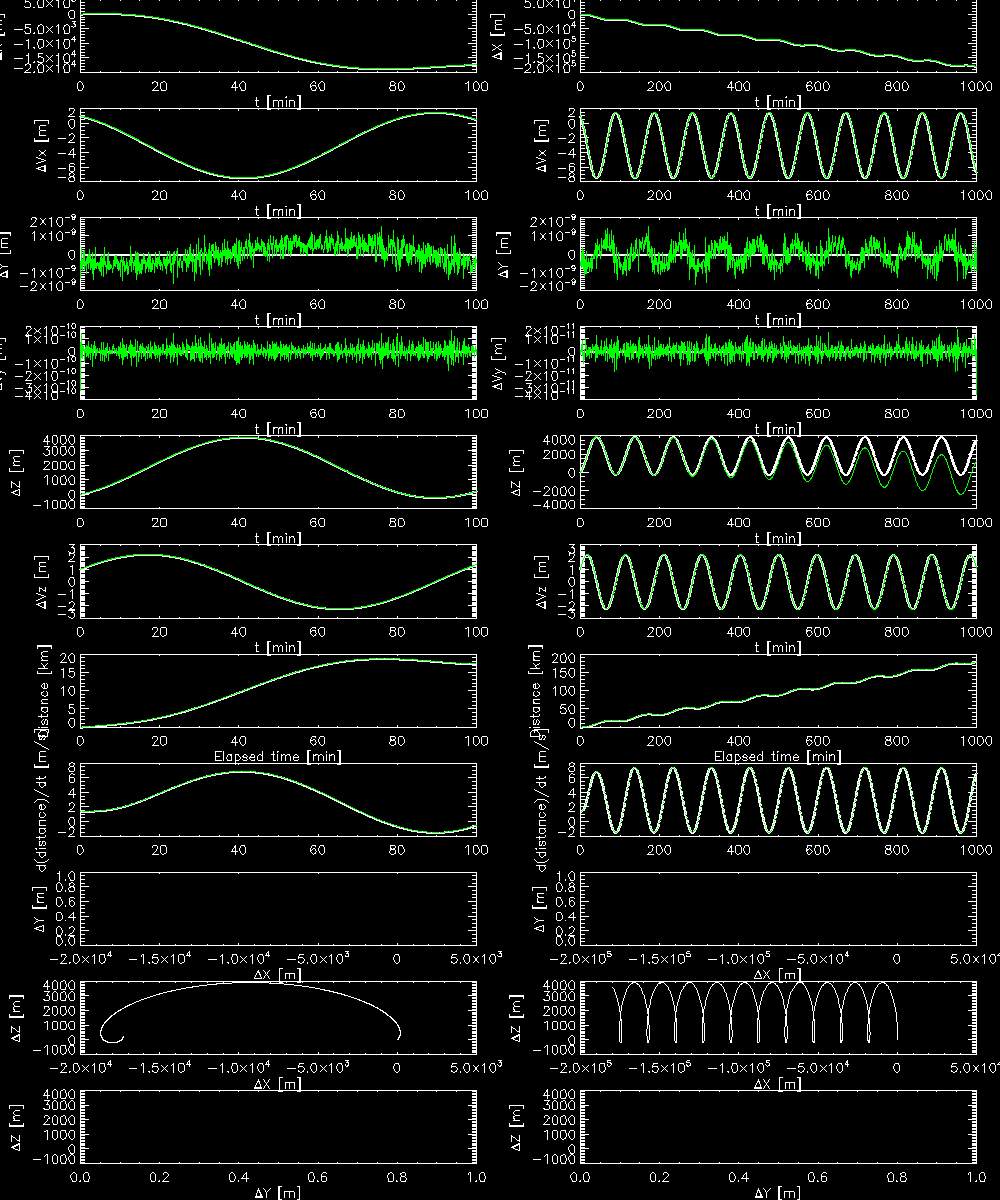1000x1200 pixels.
Task: Click the 'ΔZ [m]' y-axis label of the spiral trajectory plot
Action: pos(18,1018)
